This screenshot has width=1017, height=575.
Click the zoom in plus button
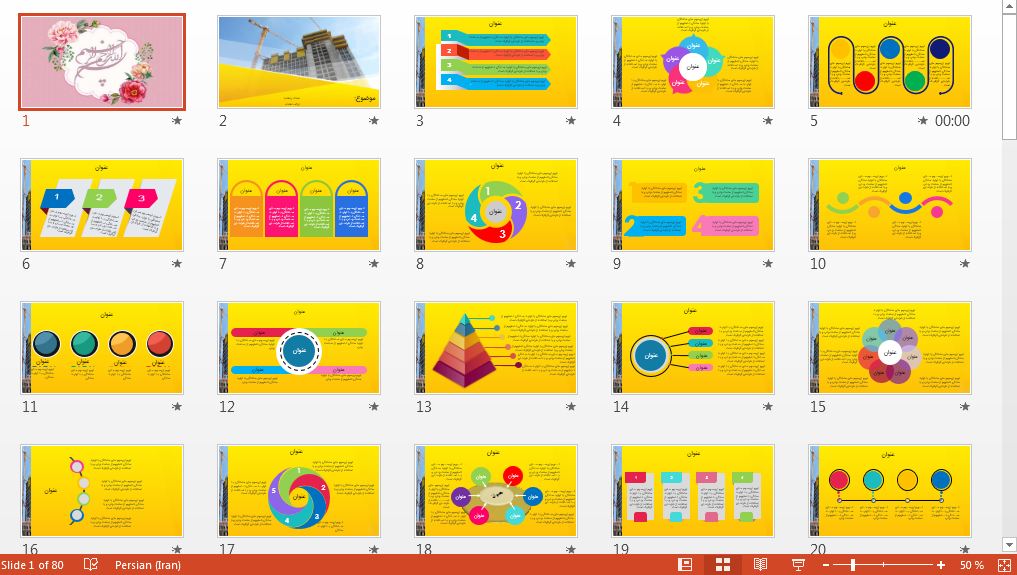point(941,565)
